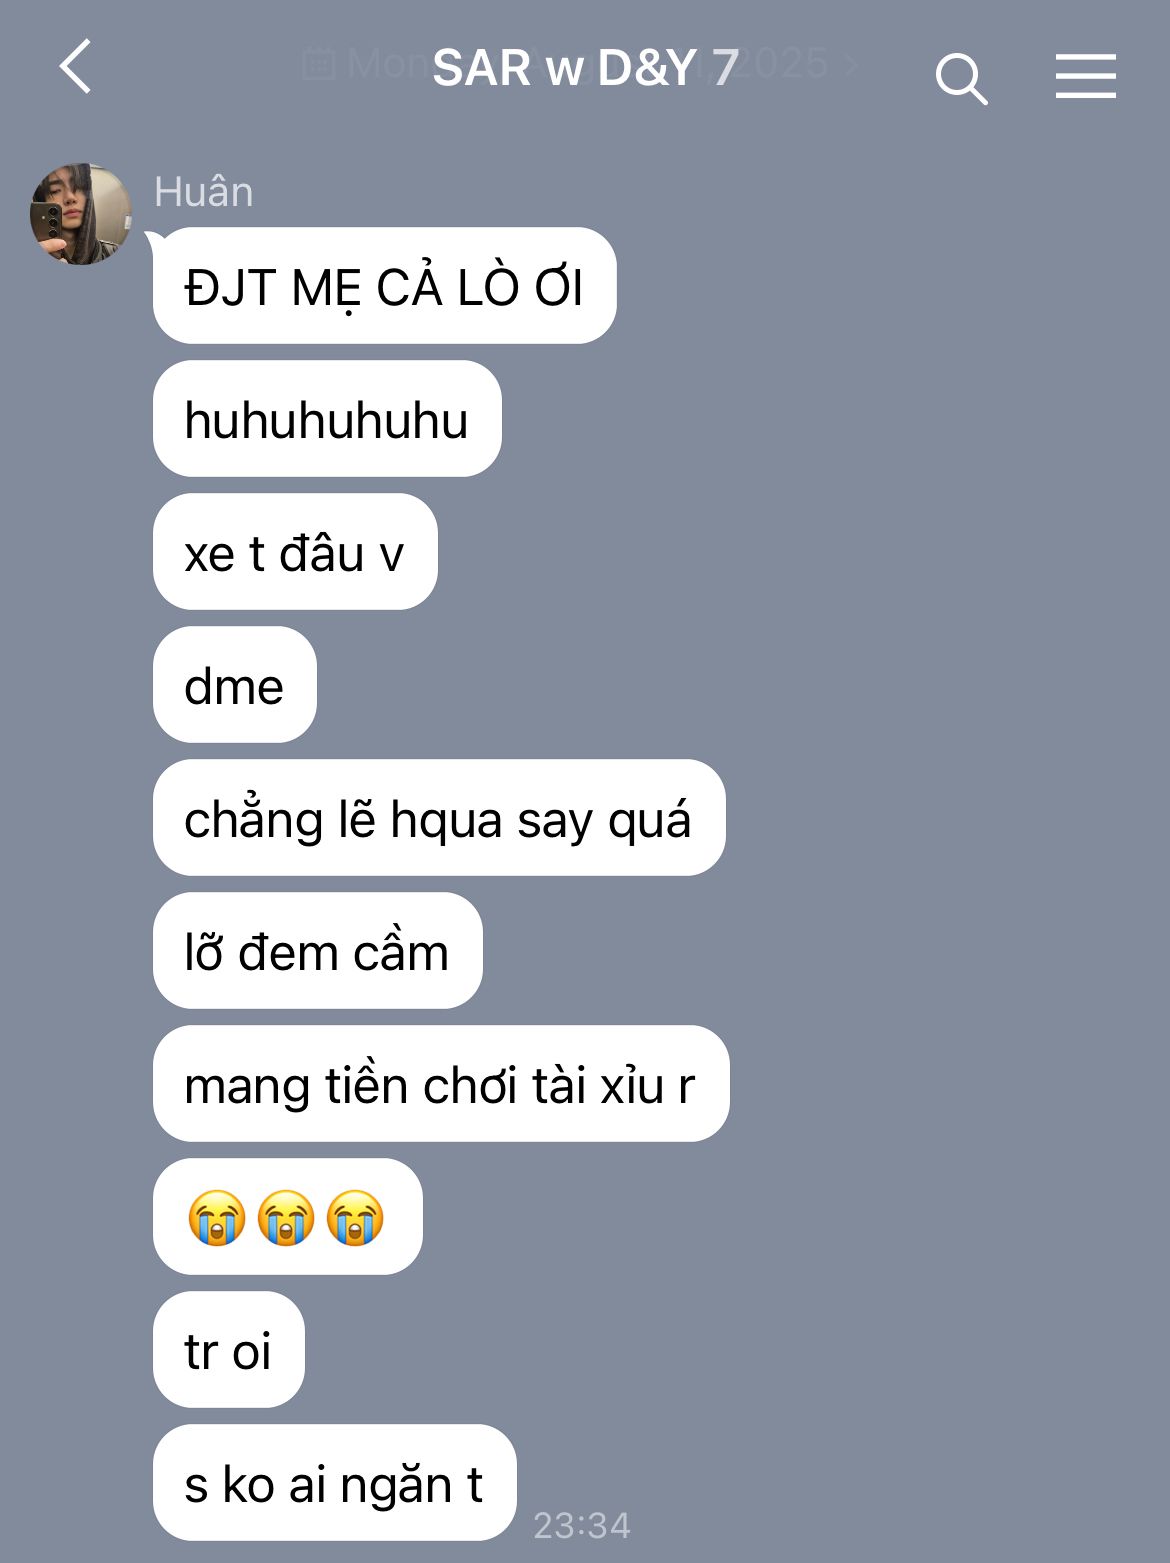Tap the back arrow icon
This screenshot has height=1563, width=1170.
pos(76,67)
